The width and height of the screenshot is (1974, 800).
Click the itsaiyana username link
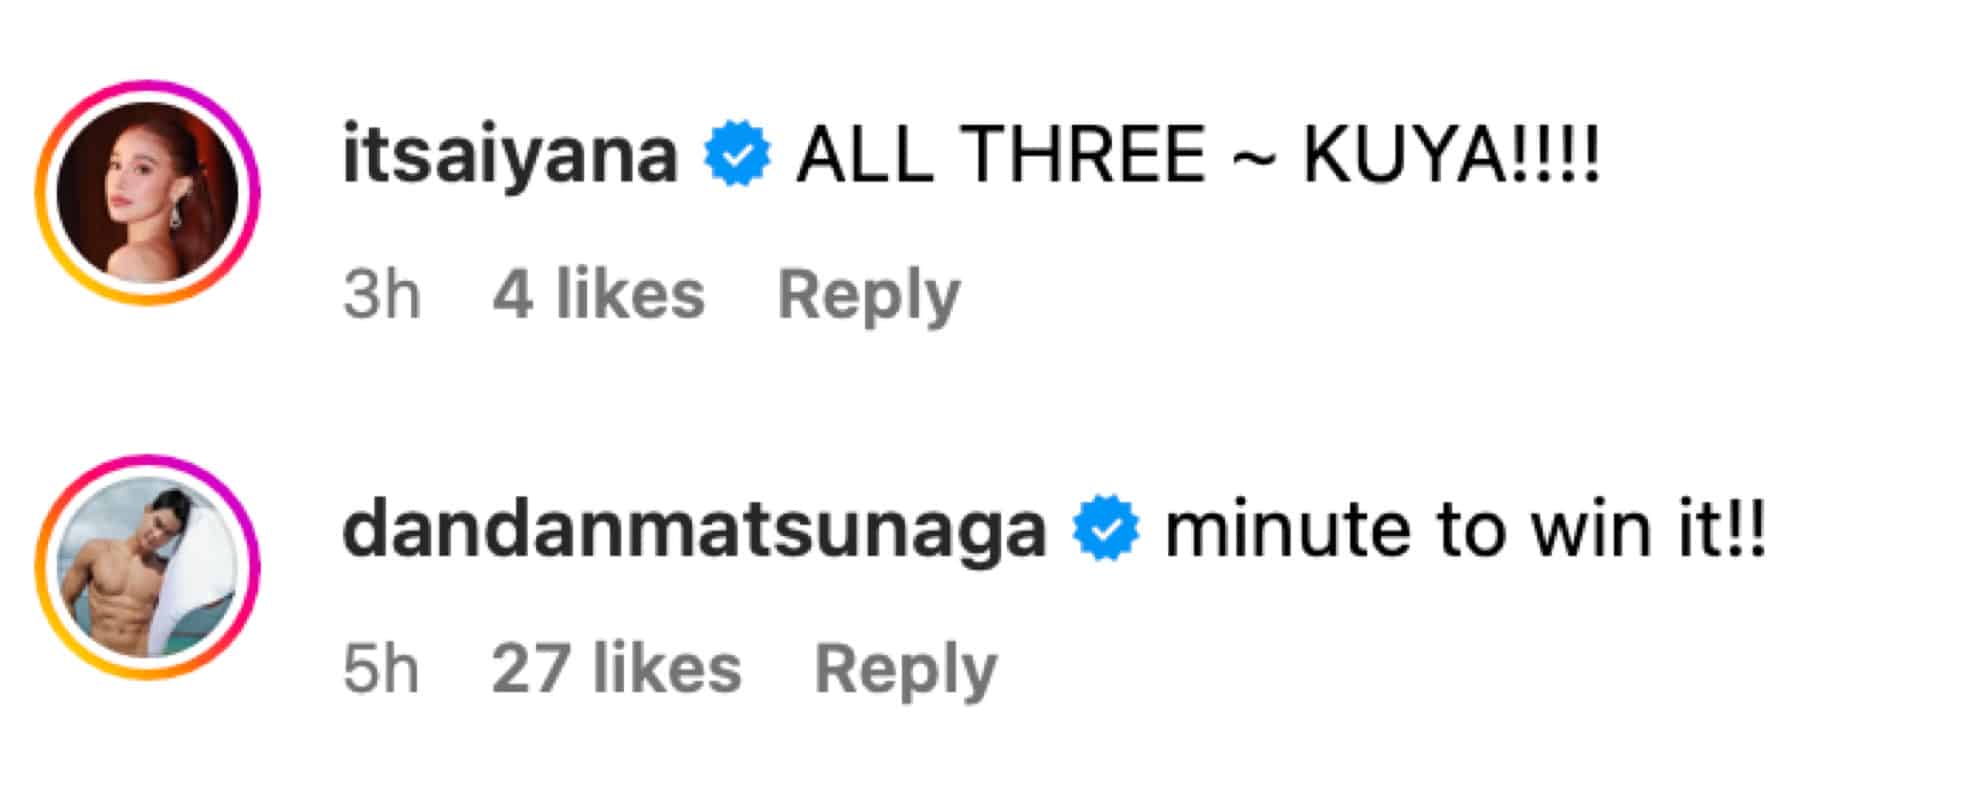(510, 156)
